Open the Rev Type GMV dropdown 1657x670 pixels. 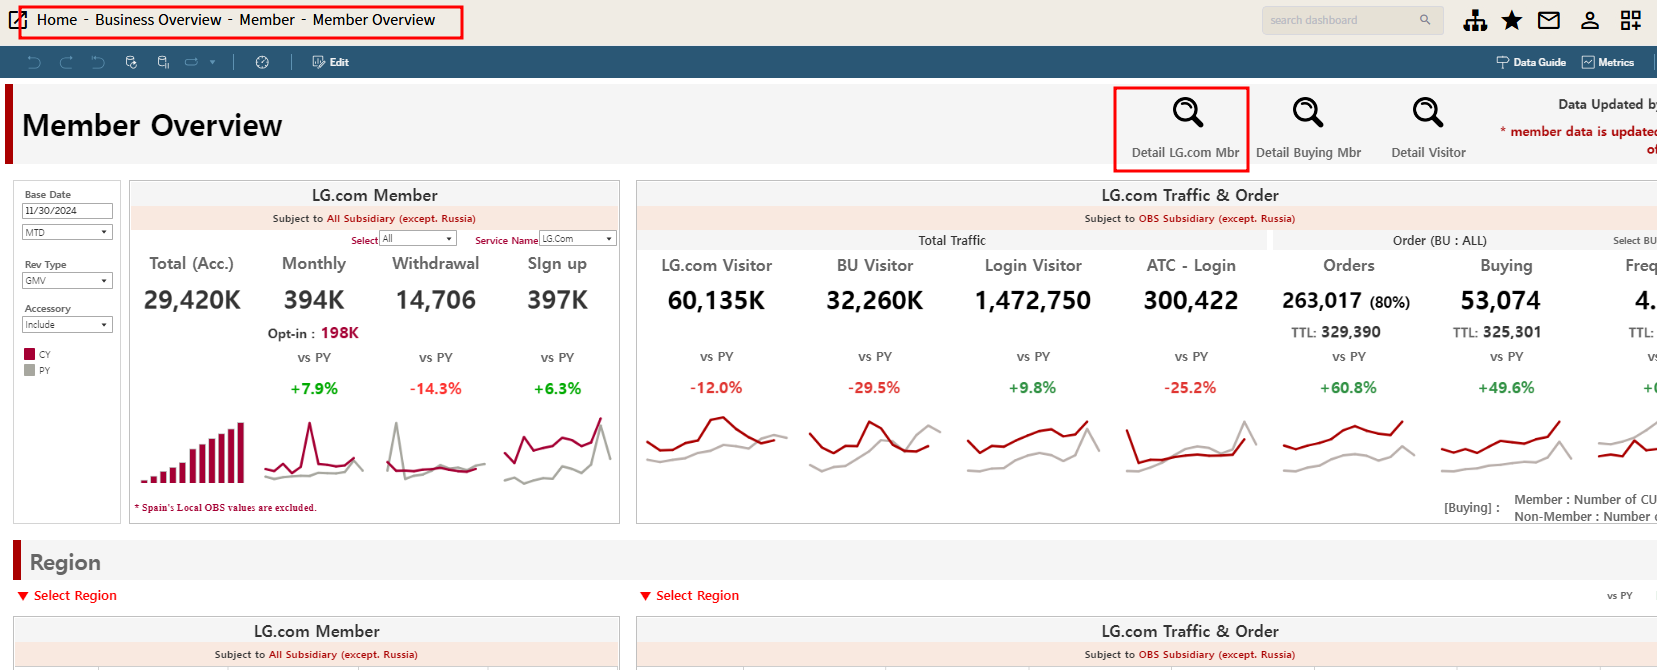point(67,281)
